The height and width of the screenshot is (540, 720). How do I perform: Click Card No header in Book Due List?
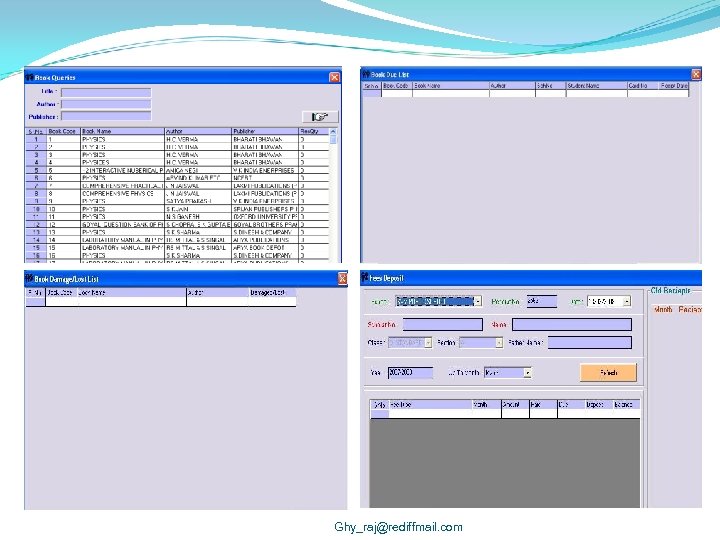point(642,86)
